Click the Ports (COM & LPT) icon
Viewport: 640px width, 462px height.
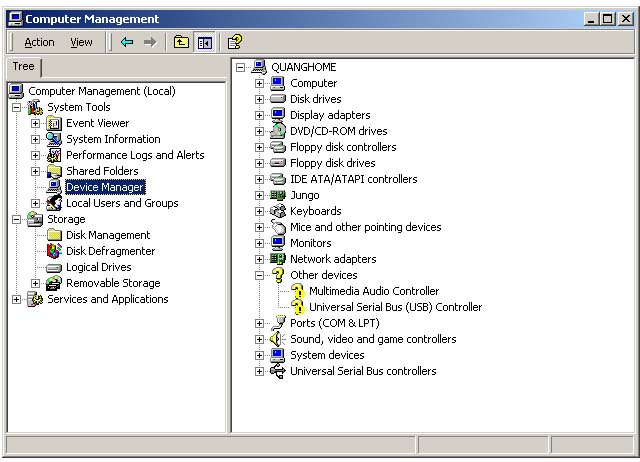click(278, 323)
